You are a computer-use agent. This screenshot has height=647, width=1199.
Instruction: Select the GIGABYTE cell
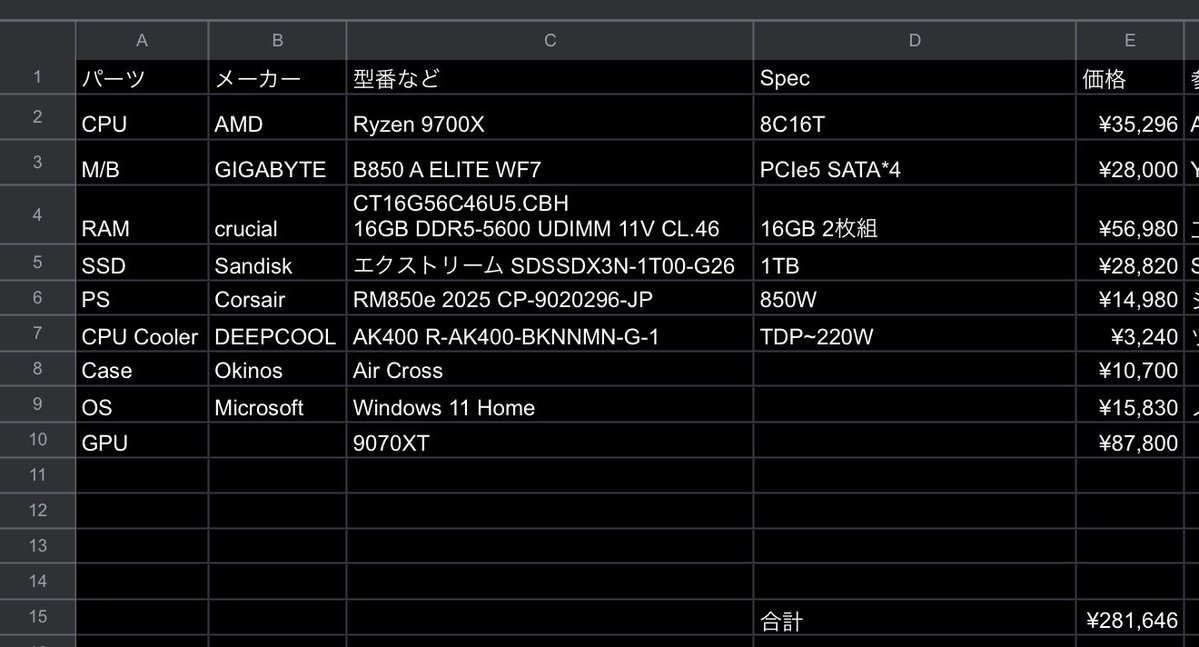pos(278,162)
